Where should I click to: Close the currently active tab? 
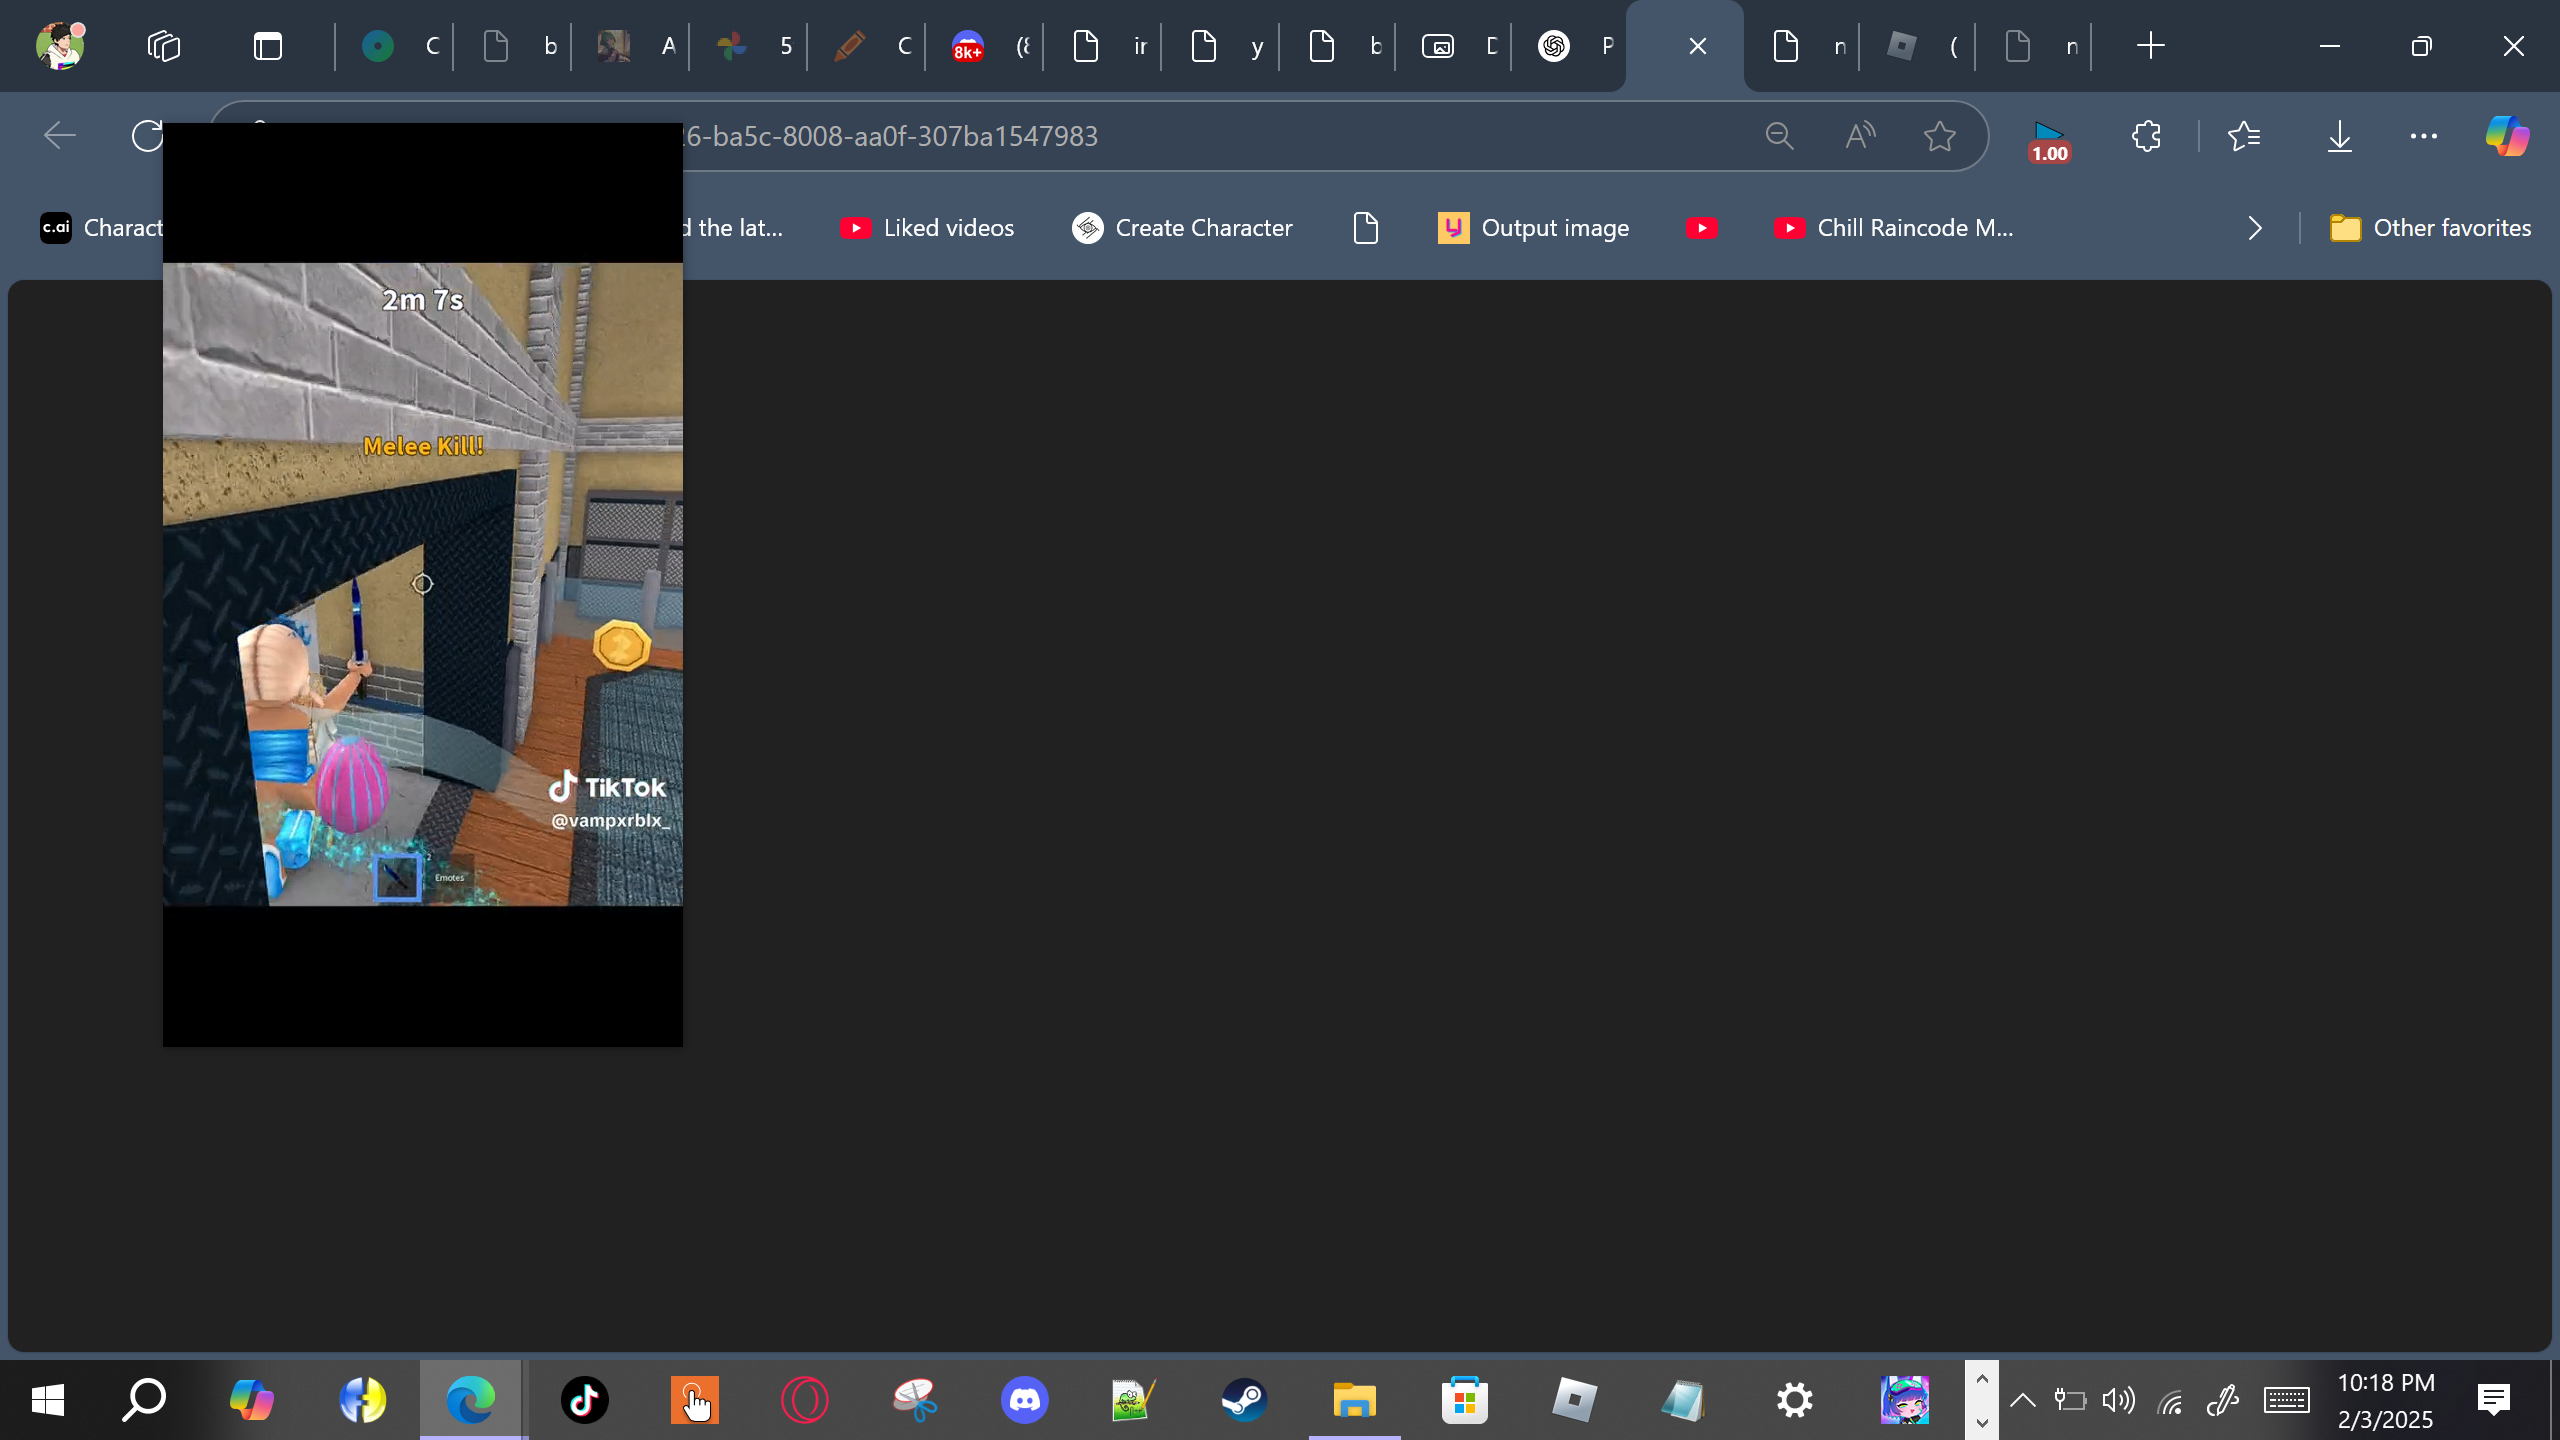1698,46
